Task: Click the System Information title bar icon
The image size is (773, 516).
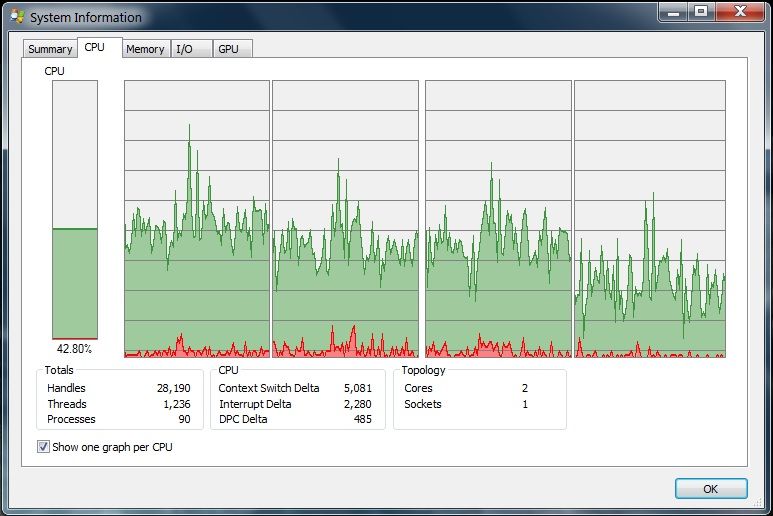Action: (x=18, y=17)
